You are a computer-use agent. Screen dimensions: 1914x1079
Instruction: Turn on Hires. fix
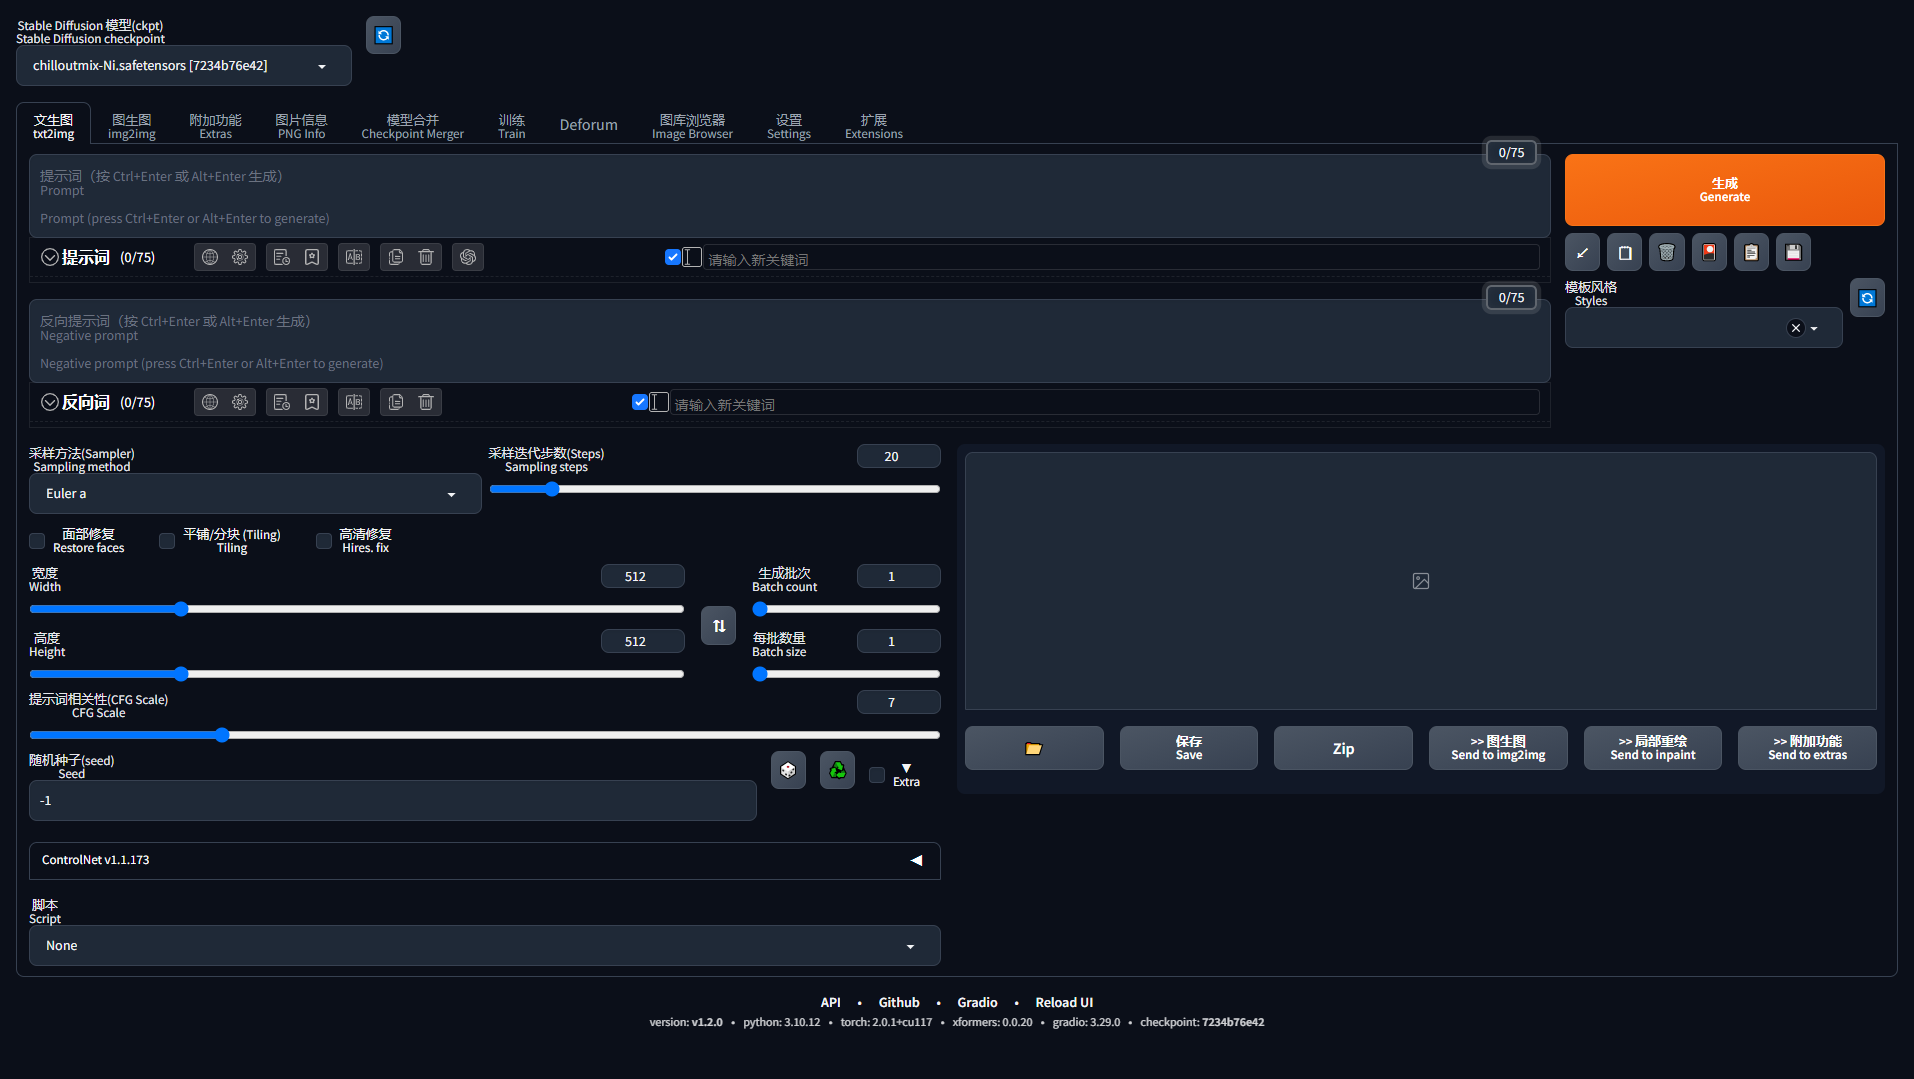tap(323, 541)
